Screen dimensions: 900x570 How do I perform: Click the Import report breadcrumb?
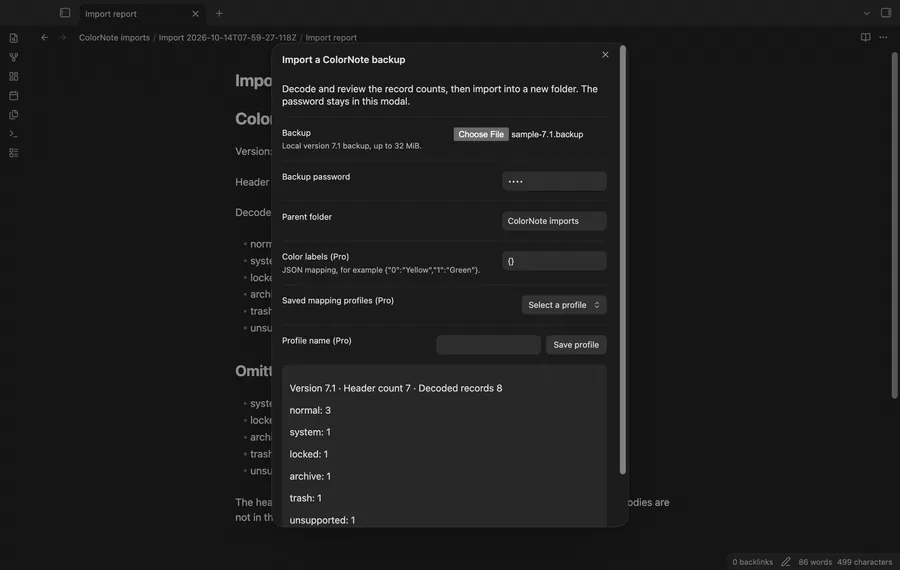click(331, 38)
